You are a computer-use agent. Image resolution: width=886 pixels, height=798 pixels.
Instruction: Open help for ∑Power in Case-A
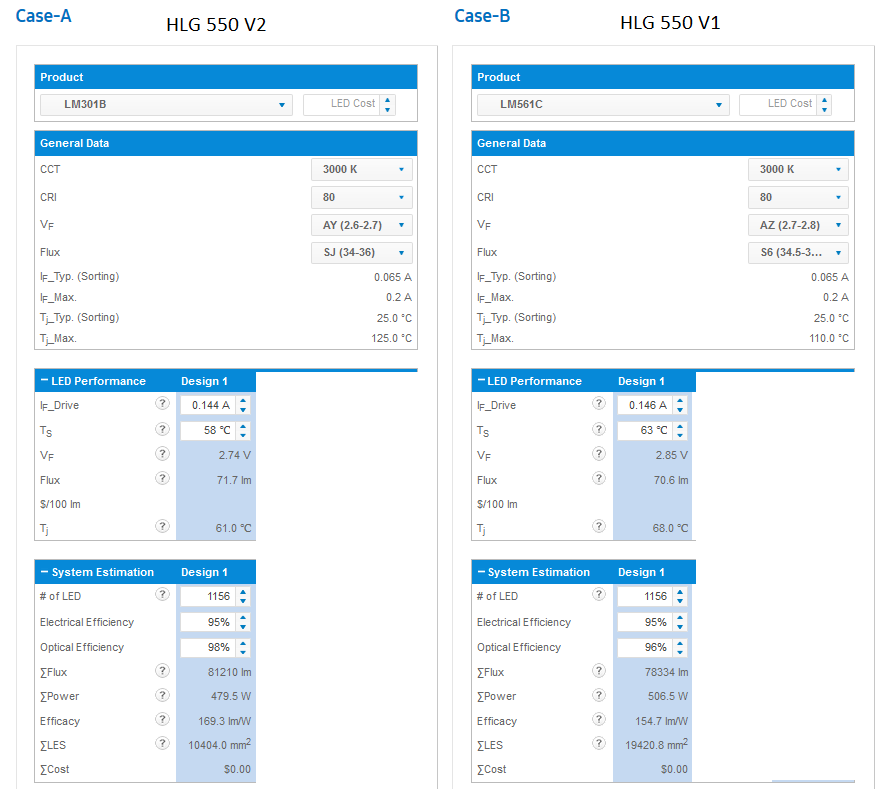(x=162, y=695)
